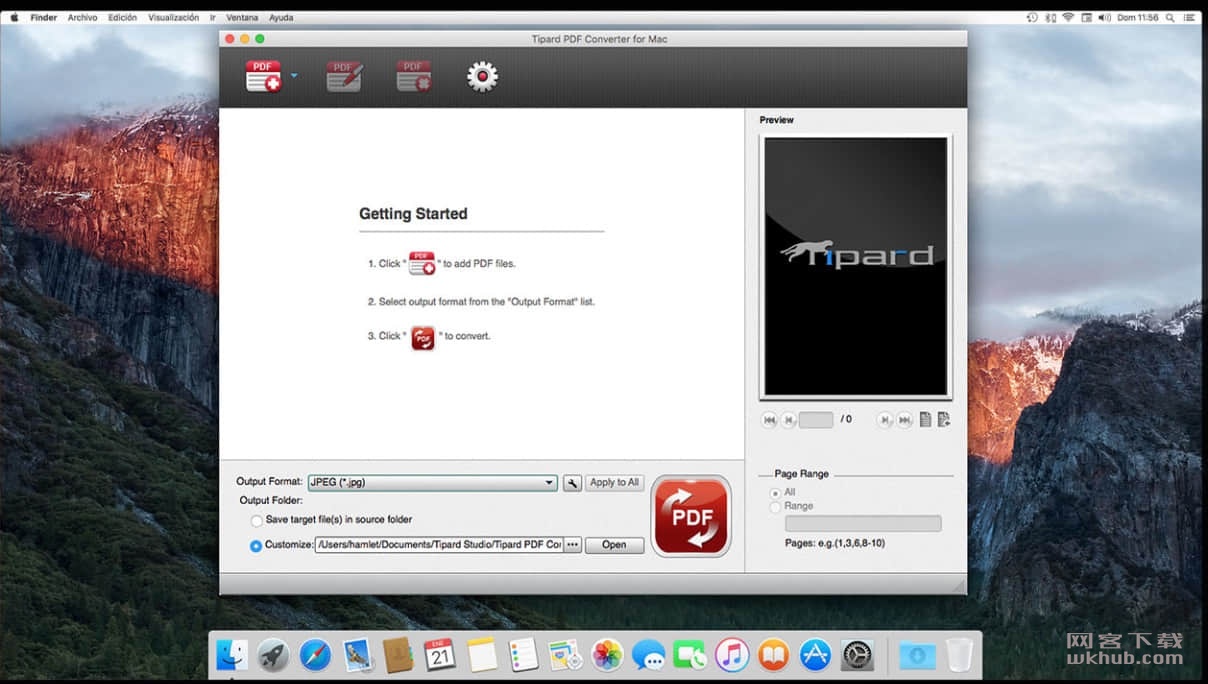
Task: Open Messages in the Dock
Action: coord(648,655)
